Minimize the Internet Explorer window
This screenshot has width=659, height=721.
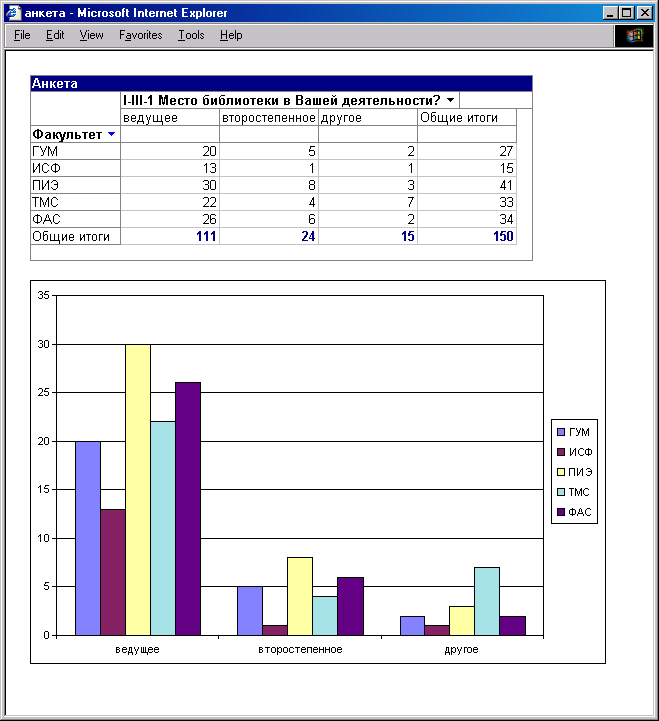click(x=610, y=13)
